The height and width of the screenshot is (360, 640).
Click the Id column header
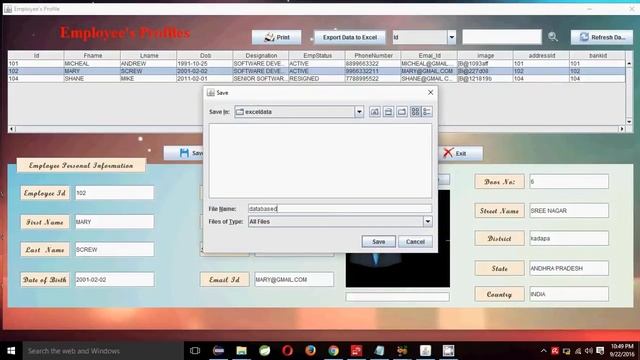[x=36, y=55]
